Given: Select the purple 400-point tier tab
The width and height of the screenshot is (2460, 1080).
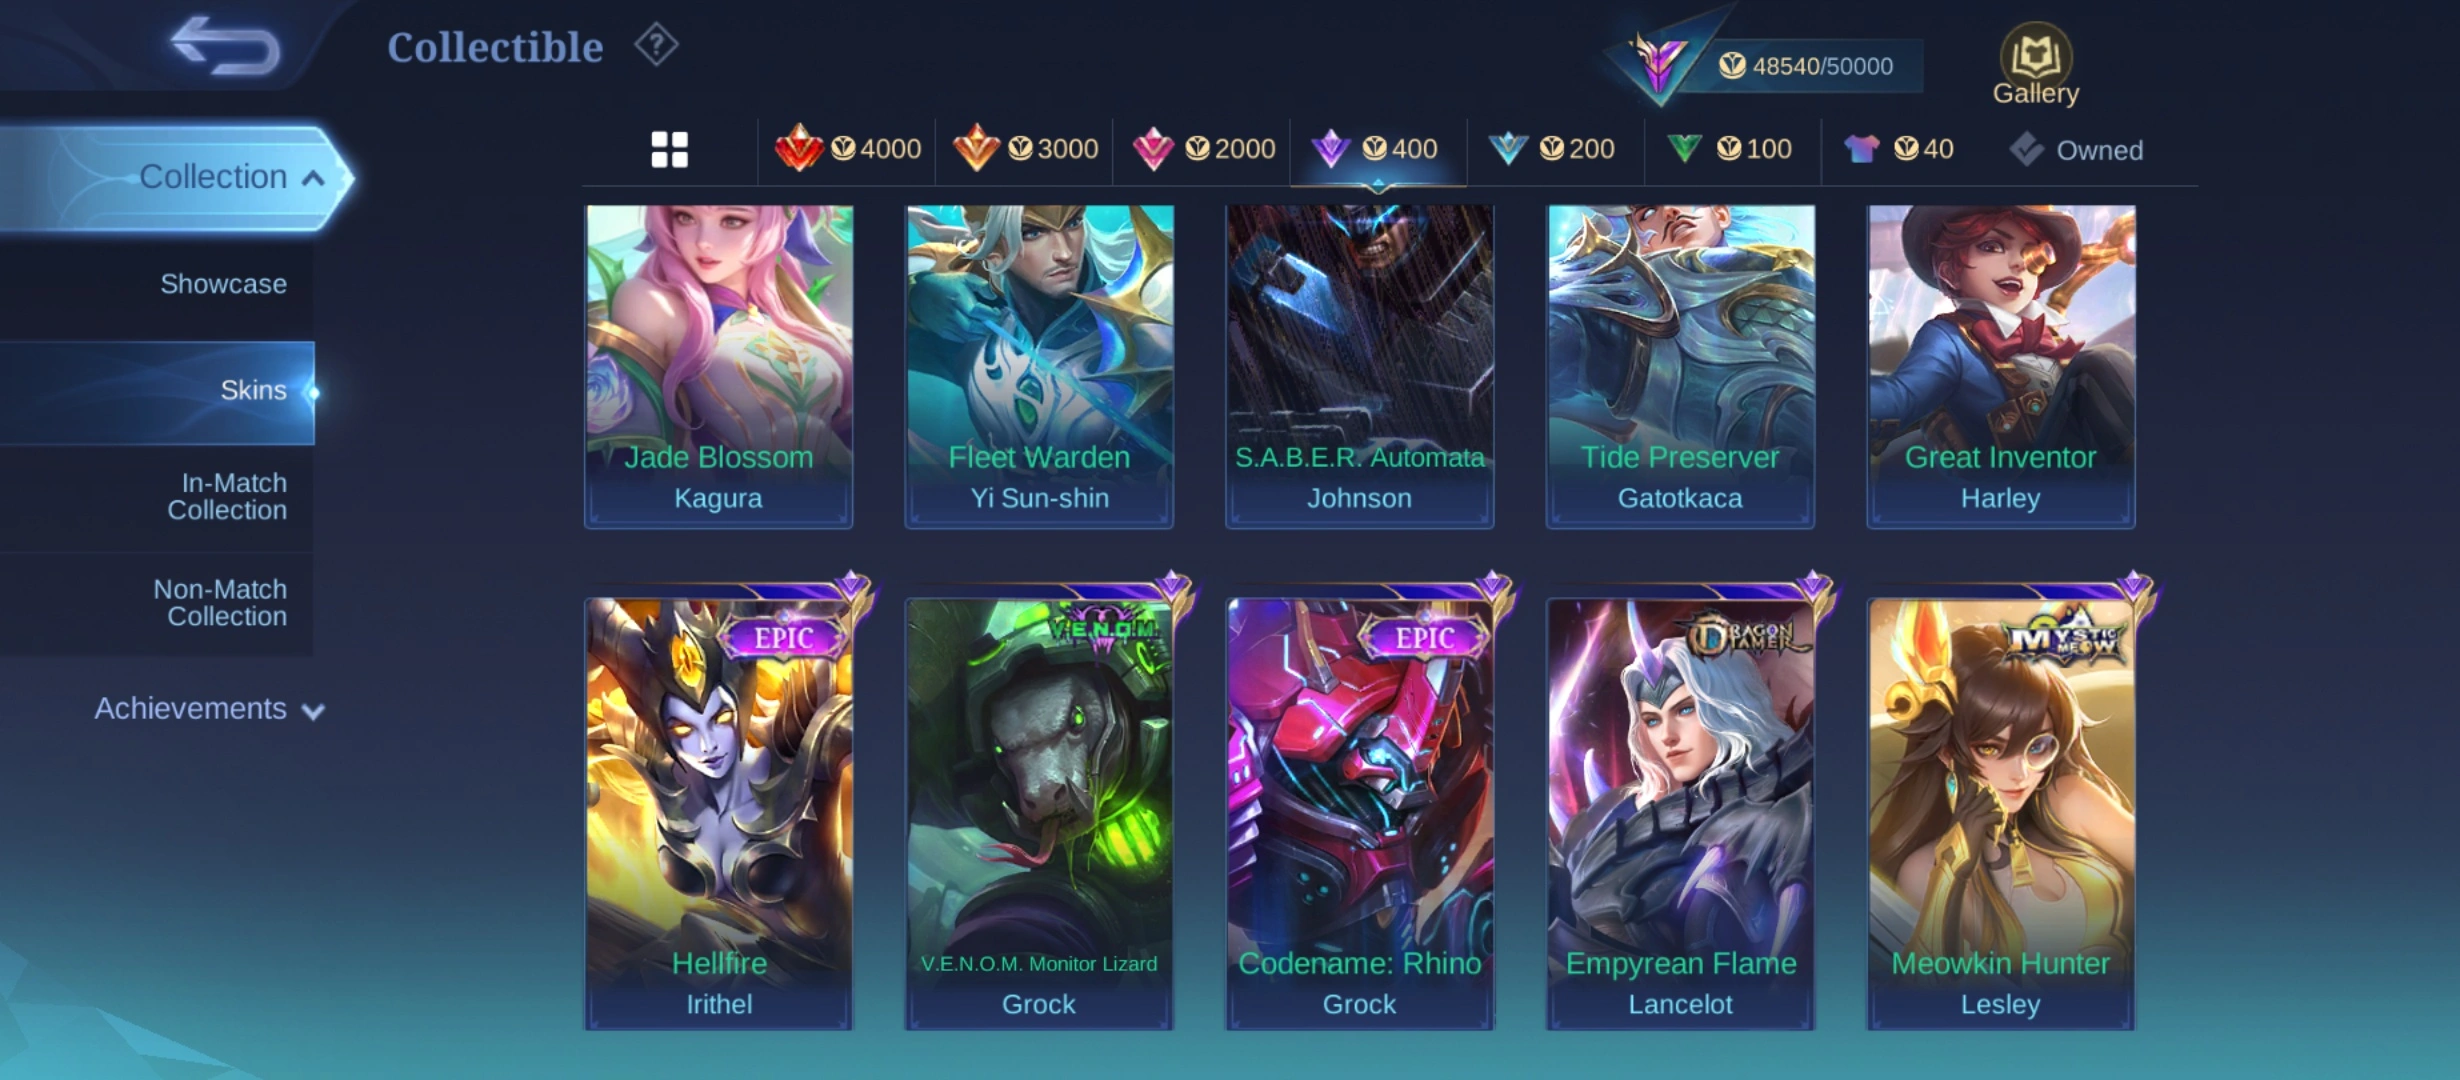Looking at the screenshot, I should click(x=1378, y=150).
